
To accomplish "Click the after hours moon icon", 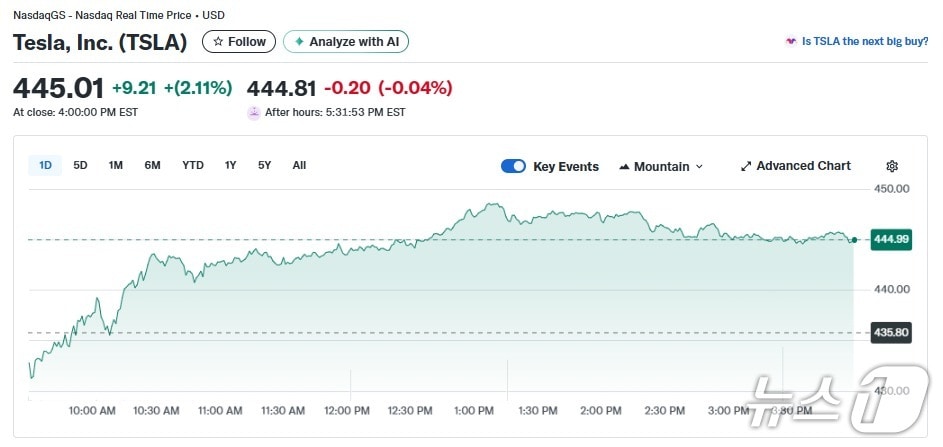I will pos(254,112).
